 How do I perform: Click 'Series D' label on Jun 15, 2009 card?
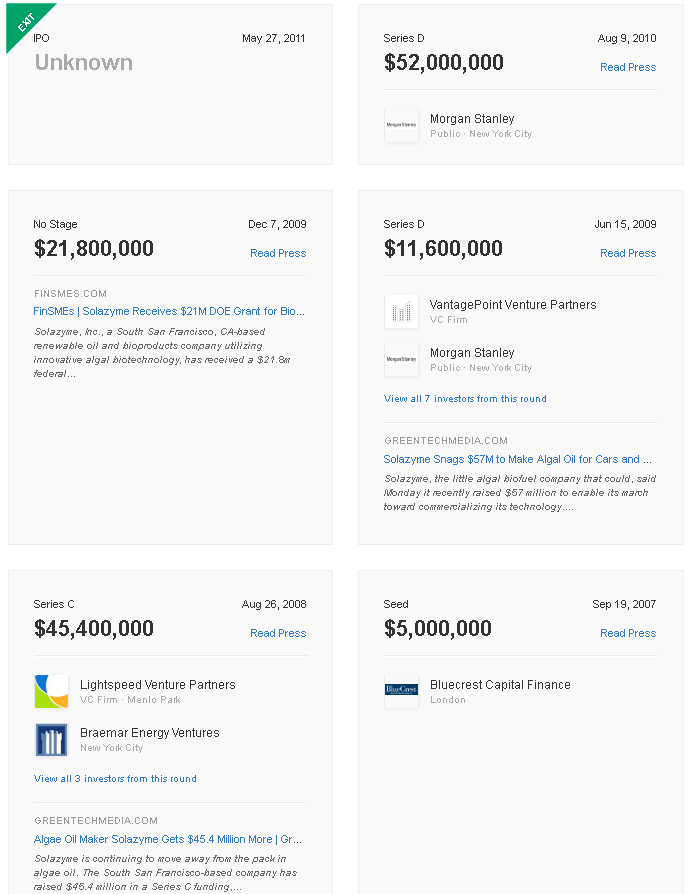404,224
